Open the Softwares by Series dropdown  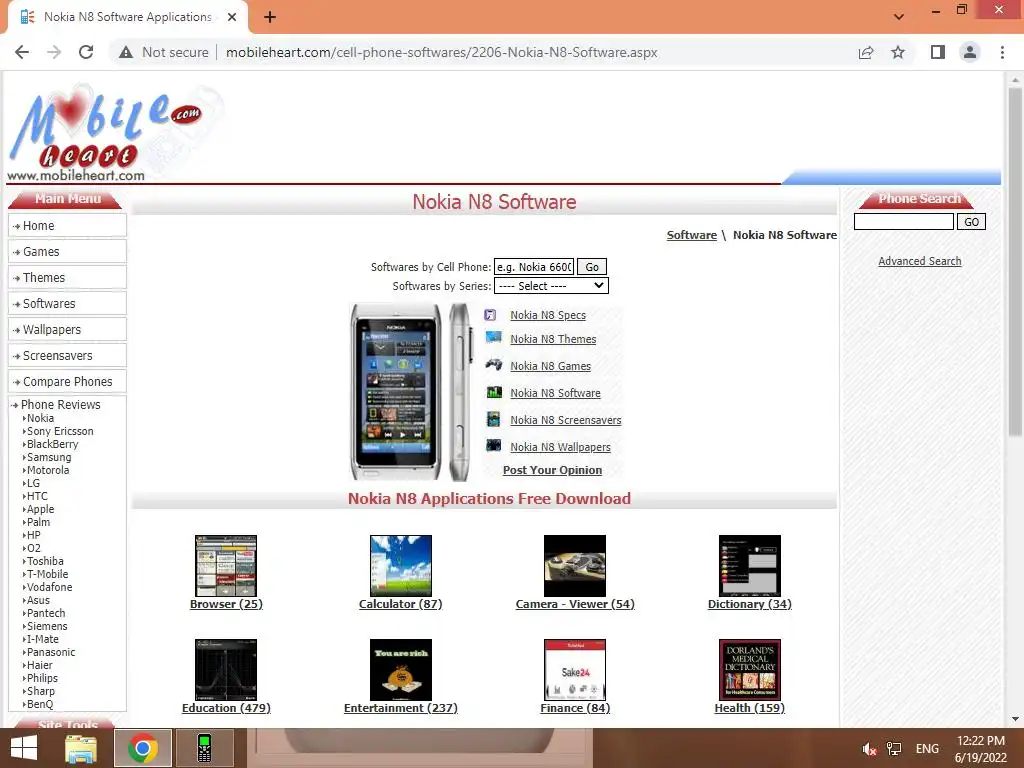(x=551, y=286)
